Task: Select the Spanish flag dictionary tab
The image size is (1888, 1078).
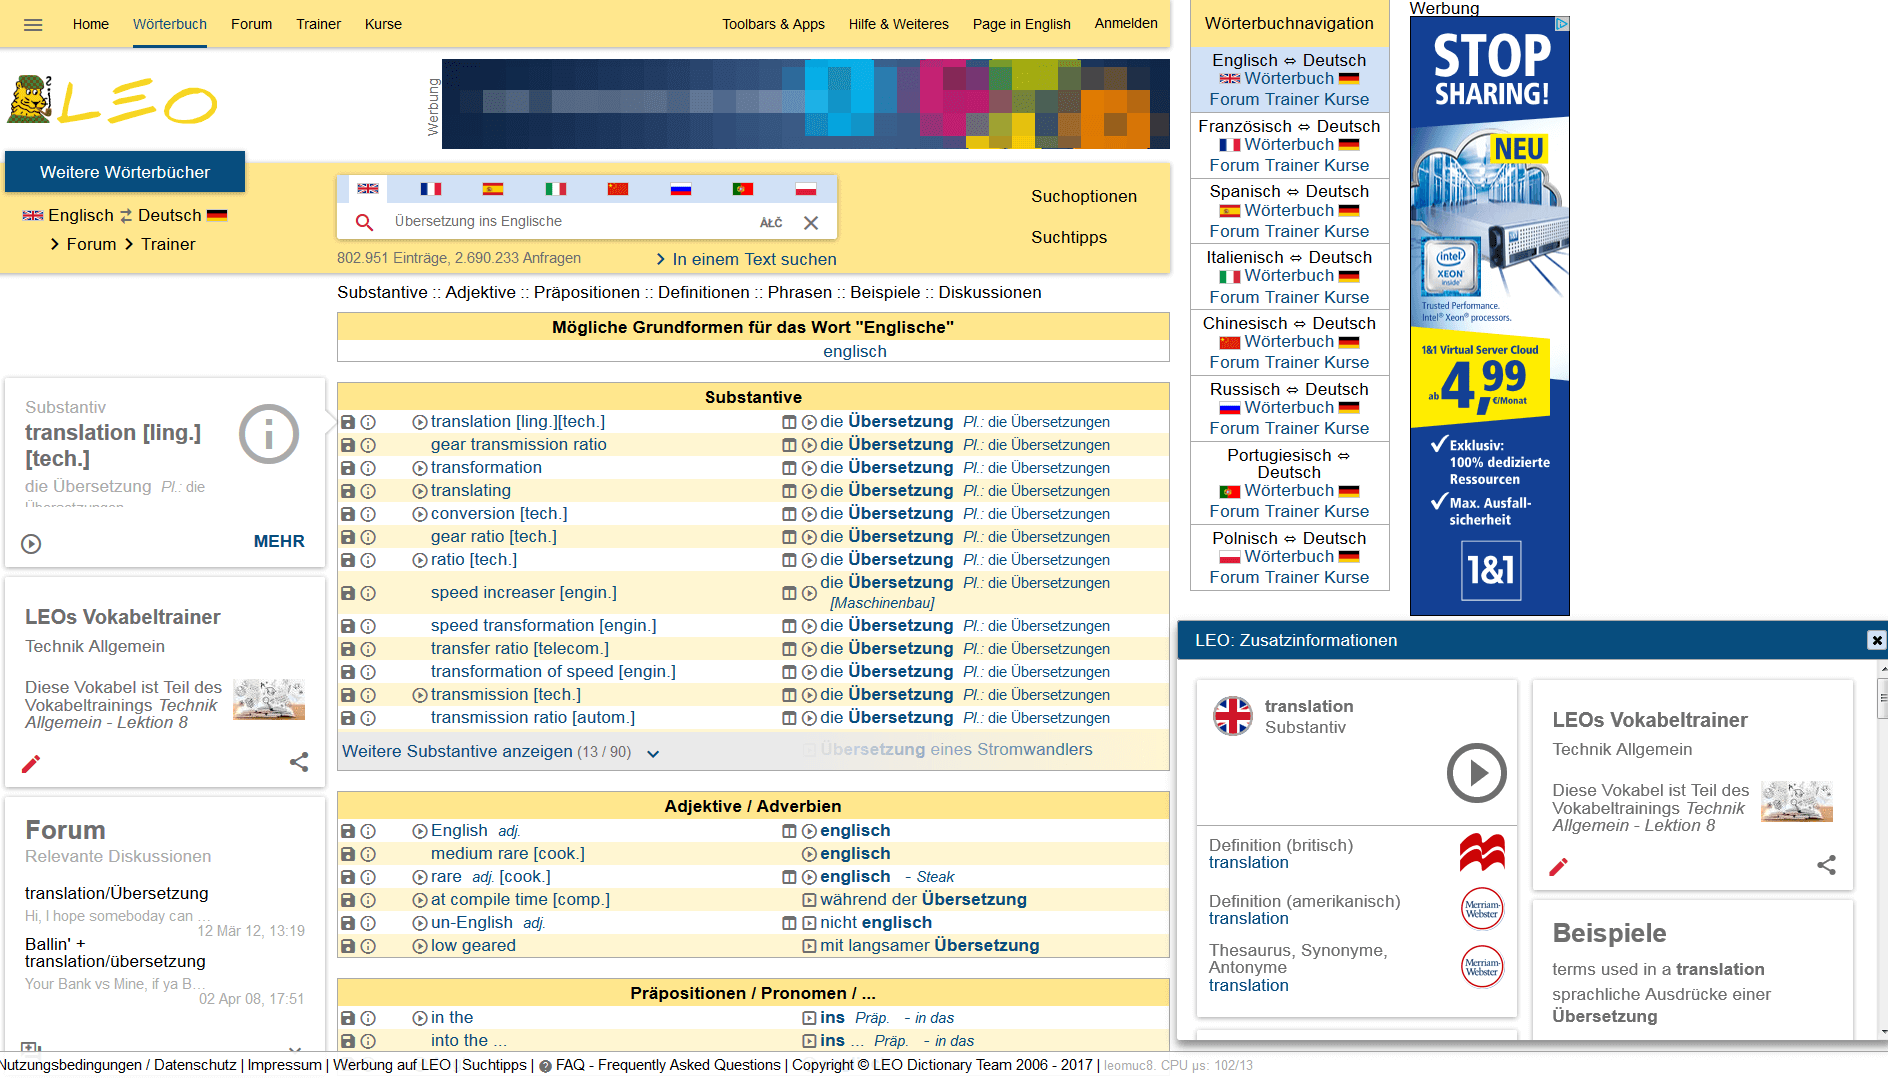Action: click(493, 189)
